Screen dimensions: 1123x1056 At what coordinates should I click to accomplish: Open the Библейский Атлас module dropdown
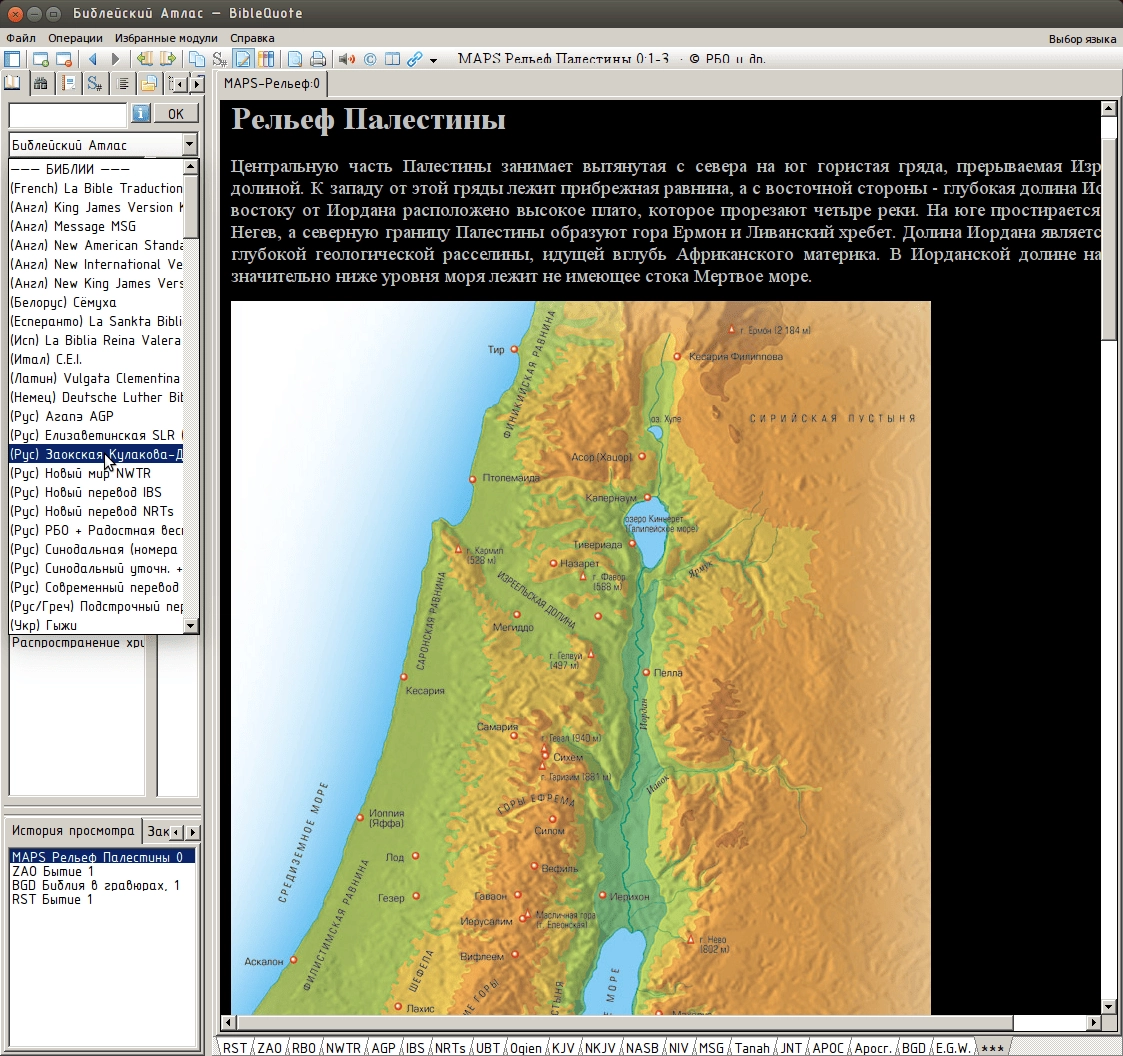(x=189, y=145)
